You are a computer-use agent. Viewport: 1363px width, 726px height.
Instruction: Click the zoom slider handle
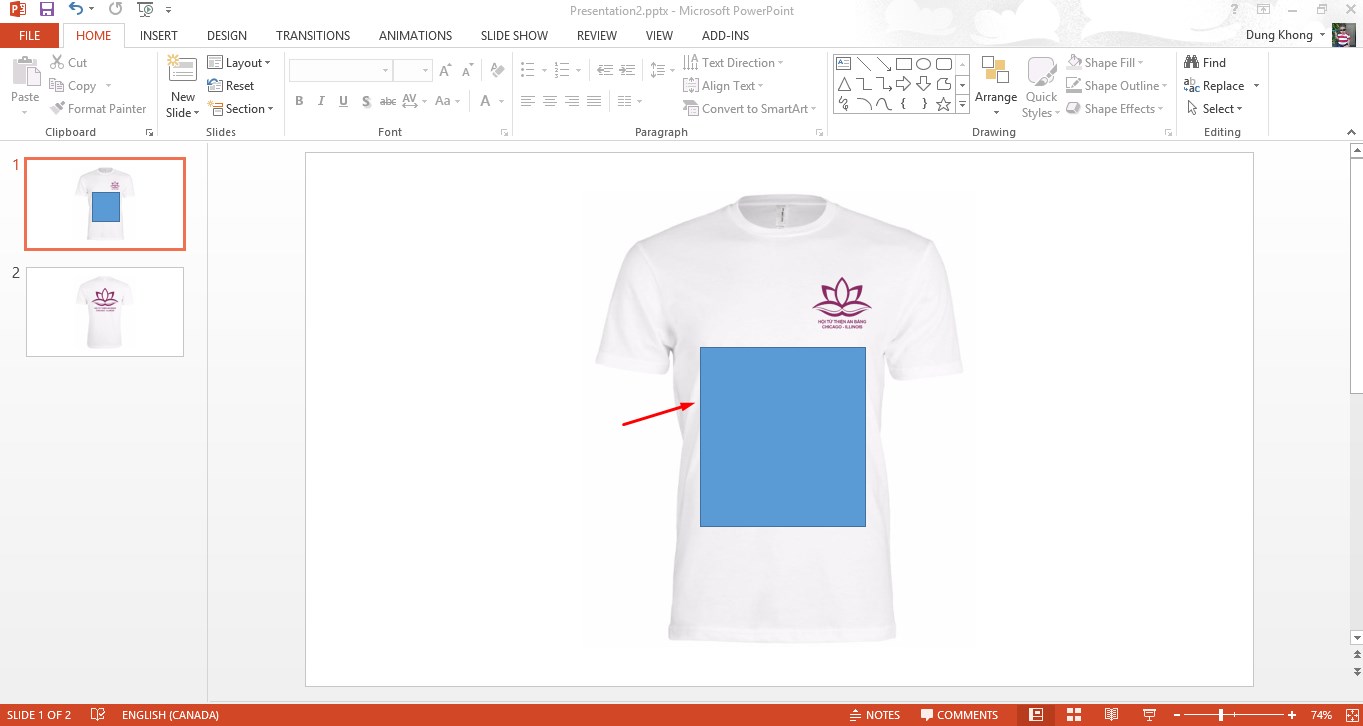pos(1221,715)
